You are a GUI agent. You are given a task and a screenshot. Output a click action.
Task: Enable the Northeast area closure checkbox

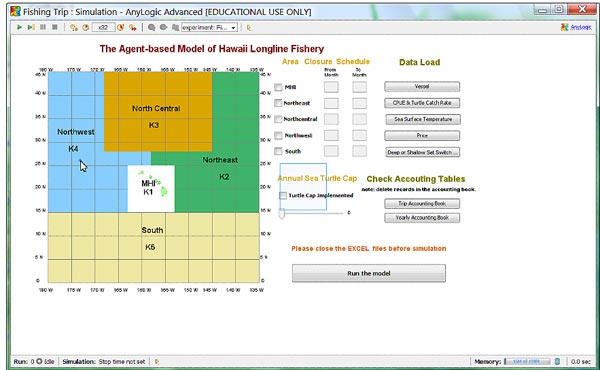[x=279, y=103]
